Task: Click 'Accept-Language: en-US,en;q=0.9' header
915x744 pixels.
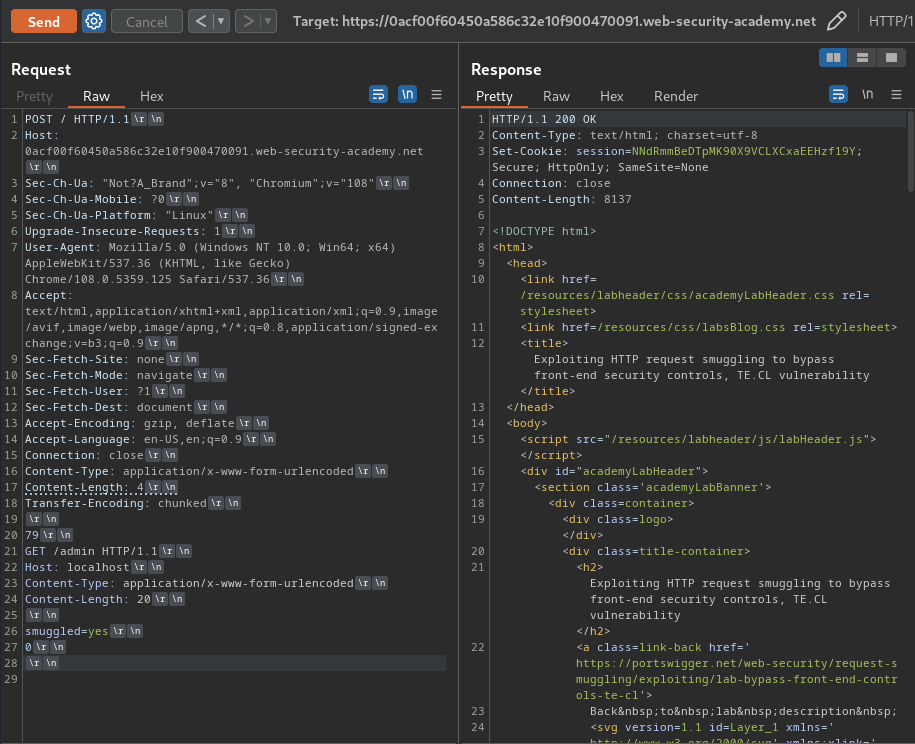Action: 133,439
